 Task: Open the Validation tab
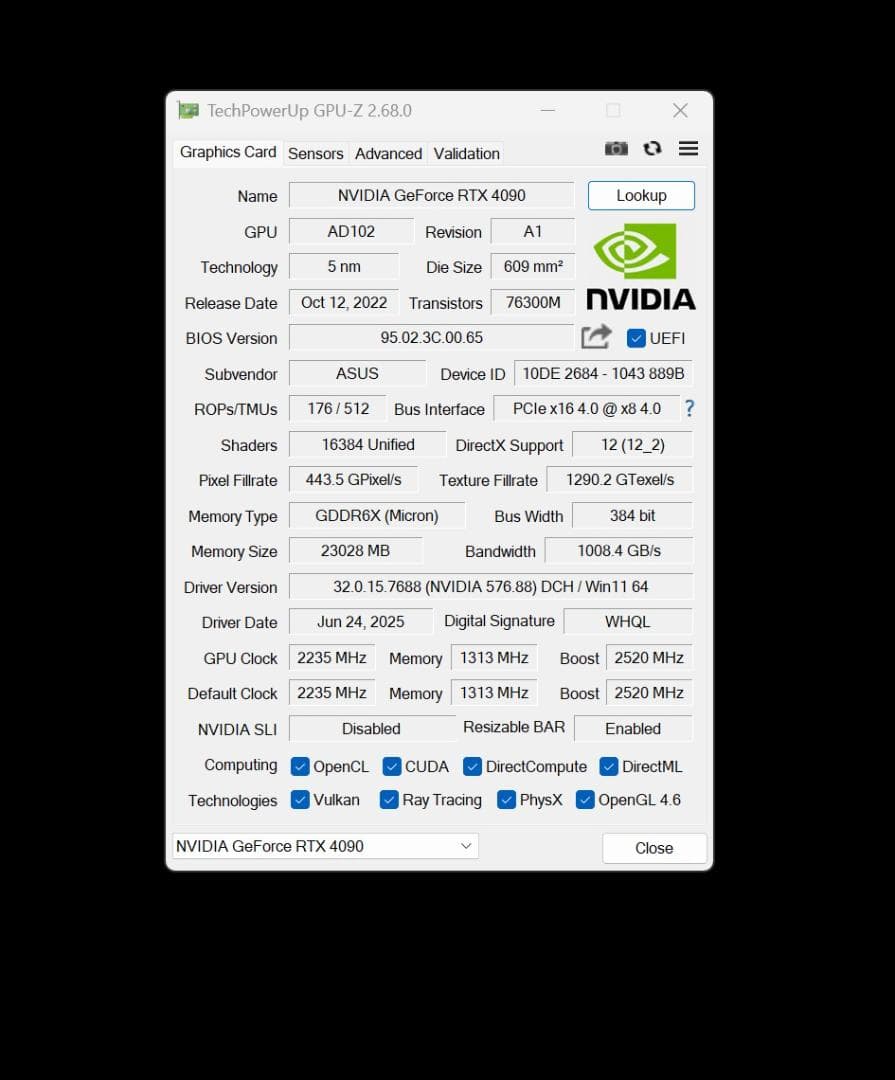tap(466, 153)
